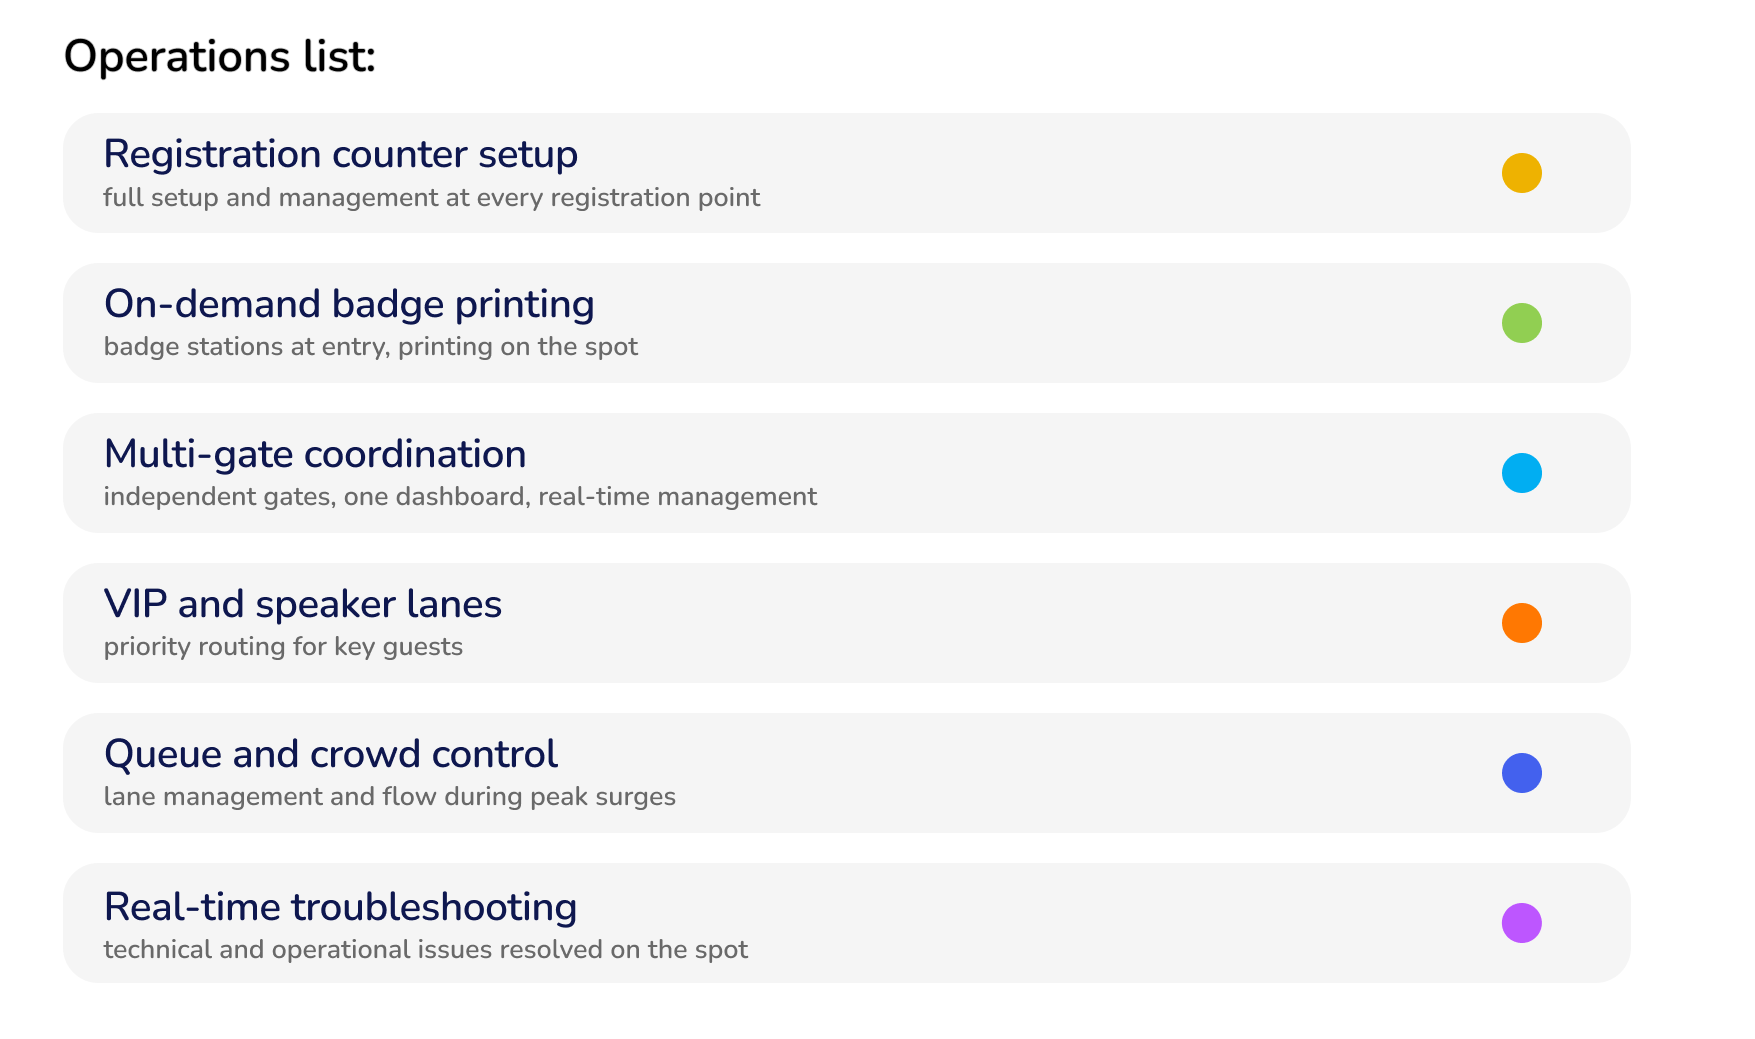Click 'independent gates, one dashboard' description text
The image size is (1755, 1039).
click(460, 497)
